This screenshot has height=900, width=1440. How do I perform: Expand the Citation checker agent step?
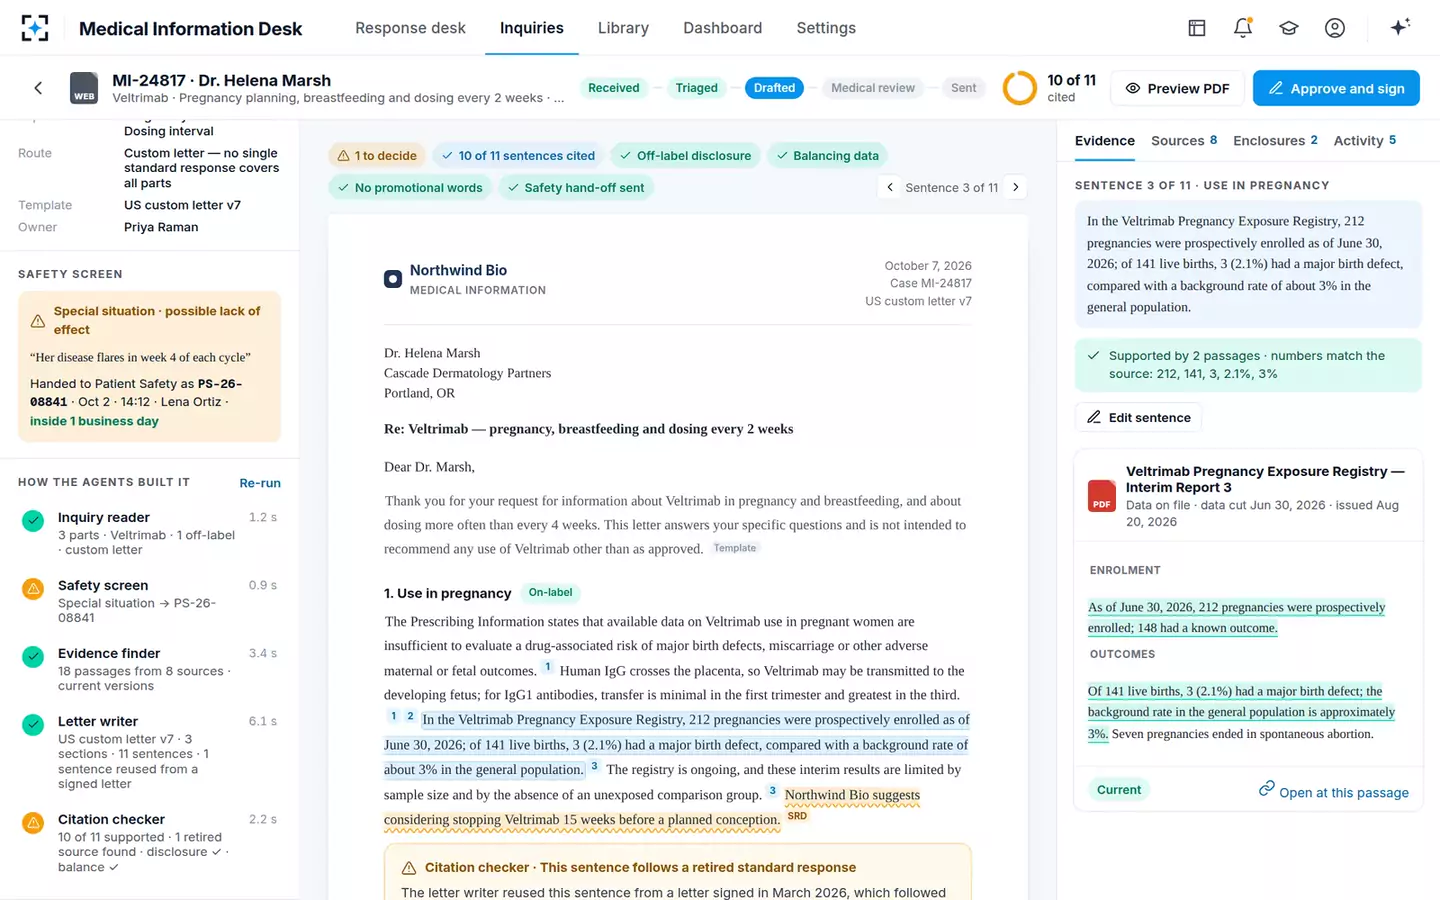[149, 845]
